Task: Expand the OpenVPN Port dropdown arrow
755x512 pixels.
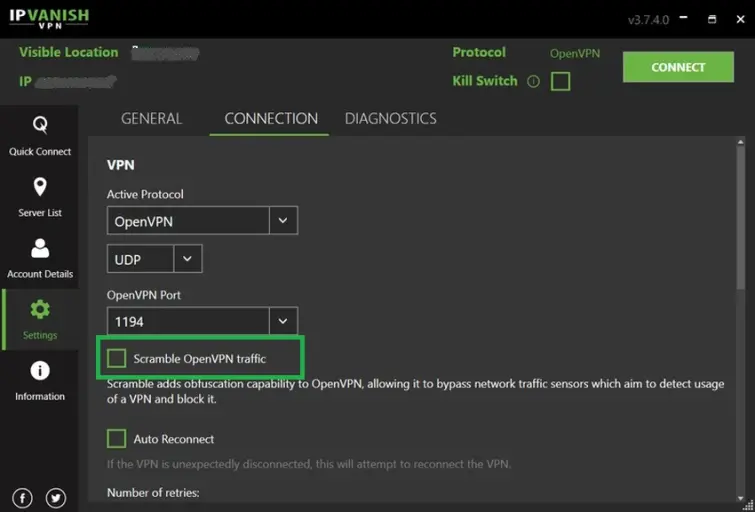Action: point(283,321)
